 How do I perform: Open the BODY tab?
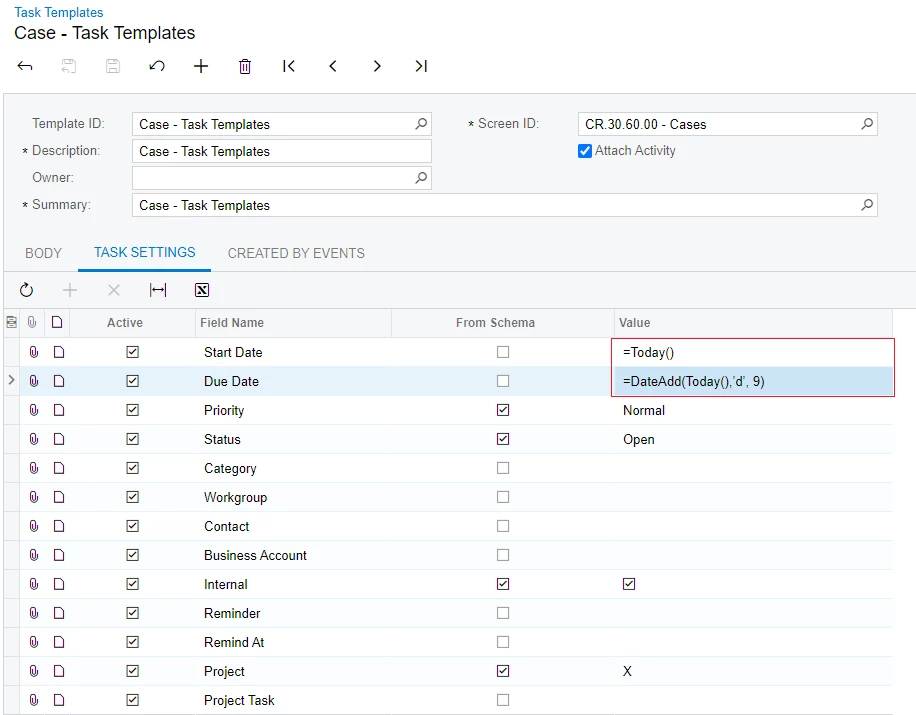(43, 253)
